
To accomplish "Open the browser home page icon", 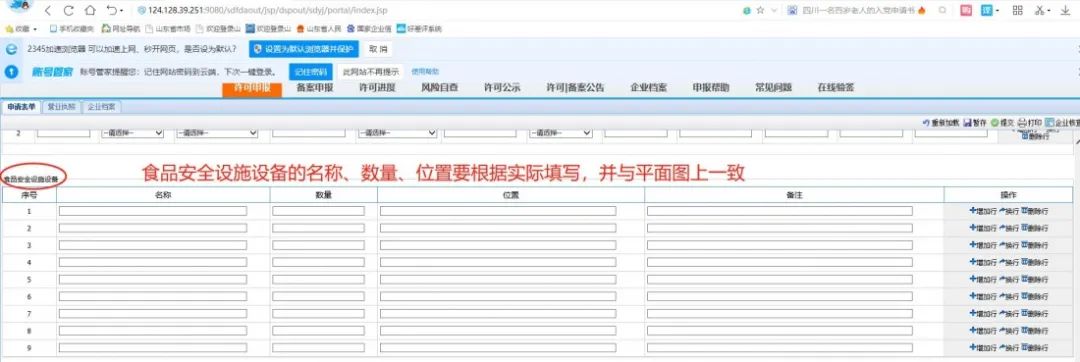I will (90, 10).
